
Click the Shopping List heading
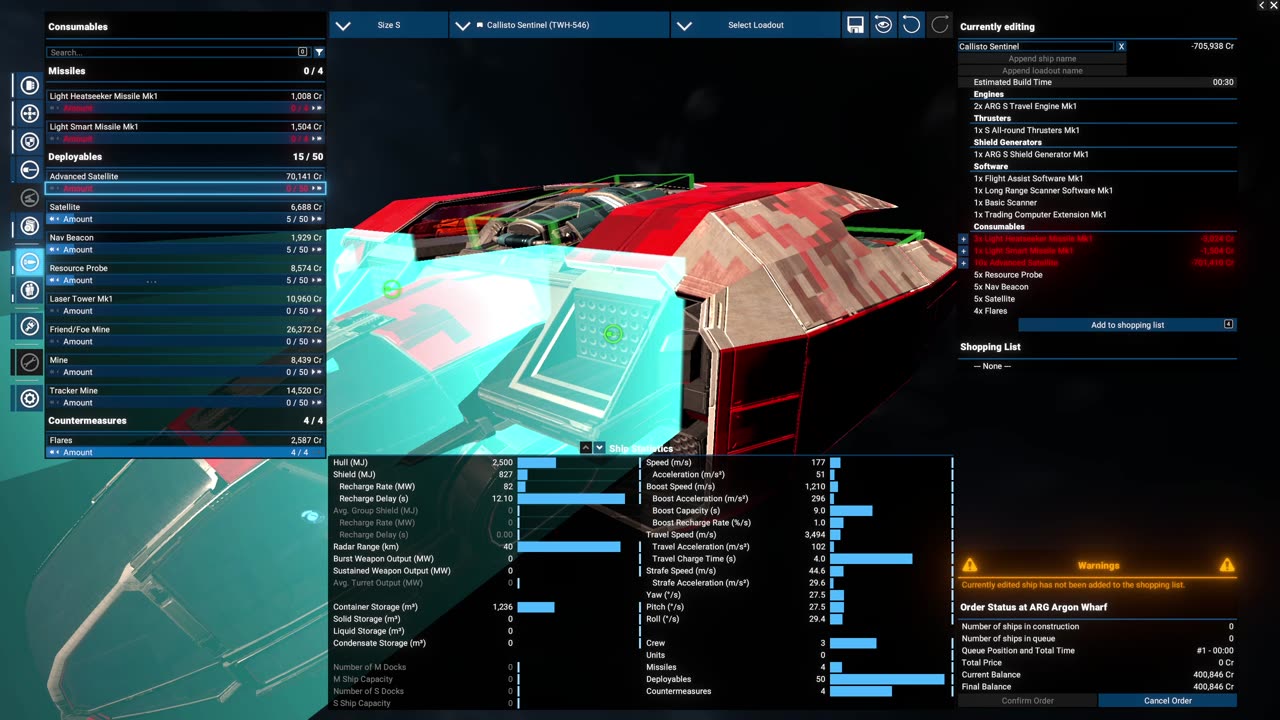[990, 347]
